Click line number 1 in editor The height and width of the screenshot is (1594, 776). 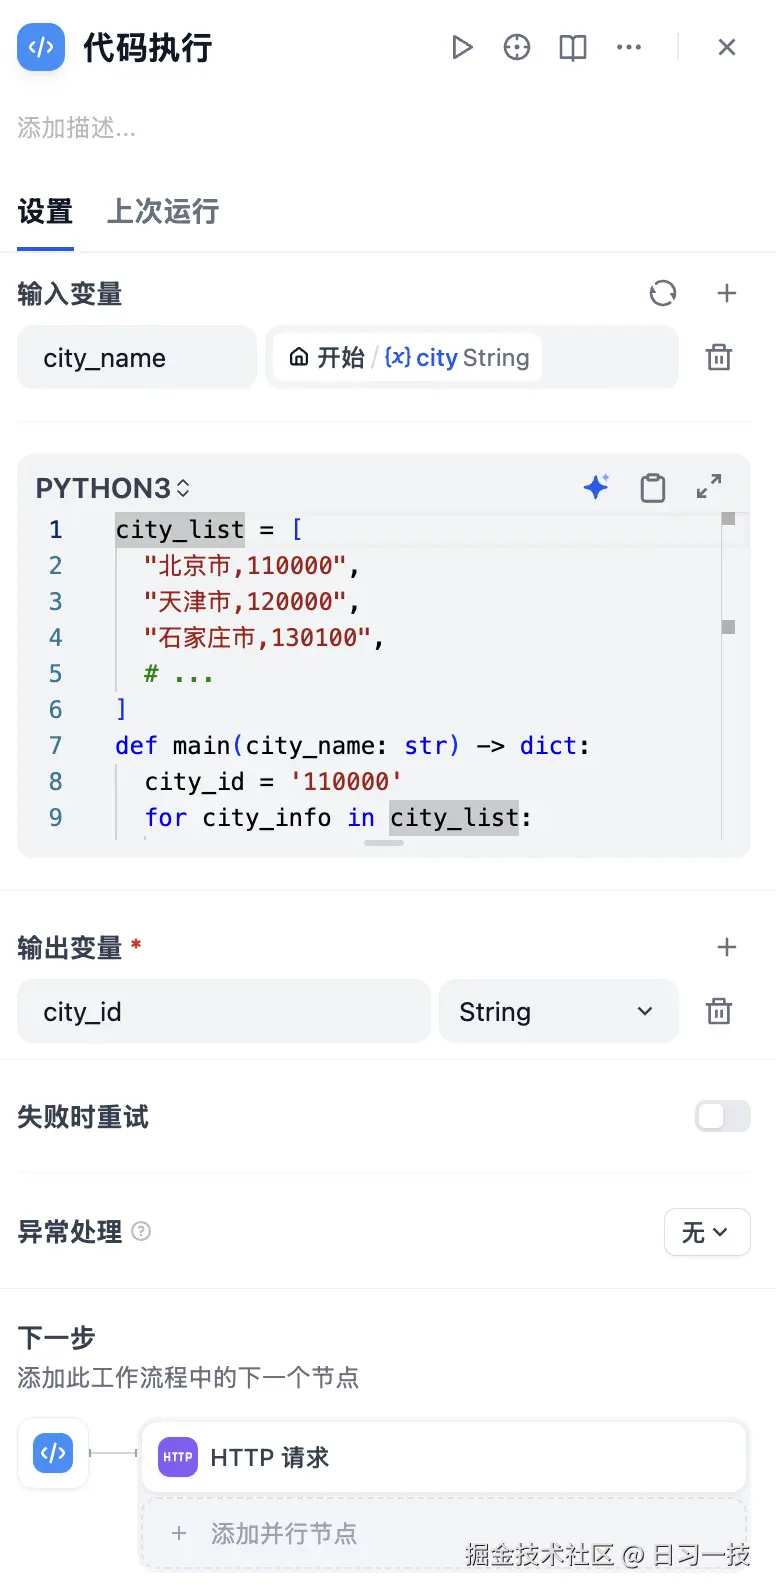(x=56, y=529)
